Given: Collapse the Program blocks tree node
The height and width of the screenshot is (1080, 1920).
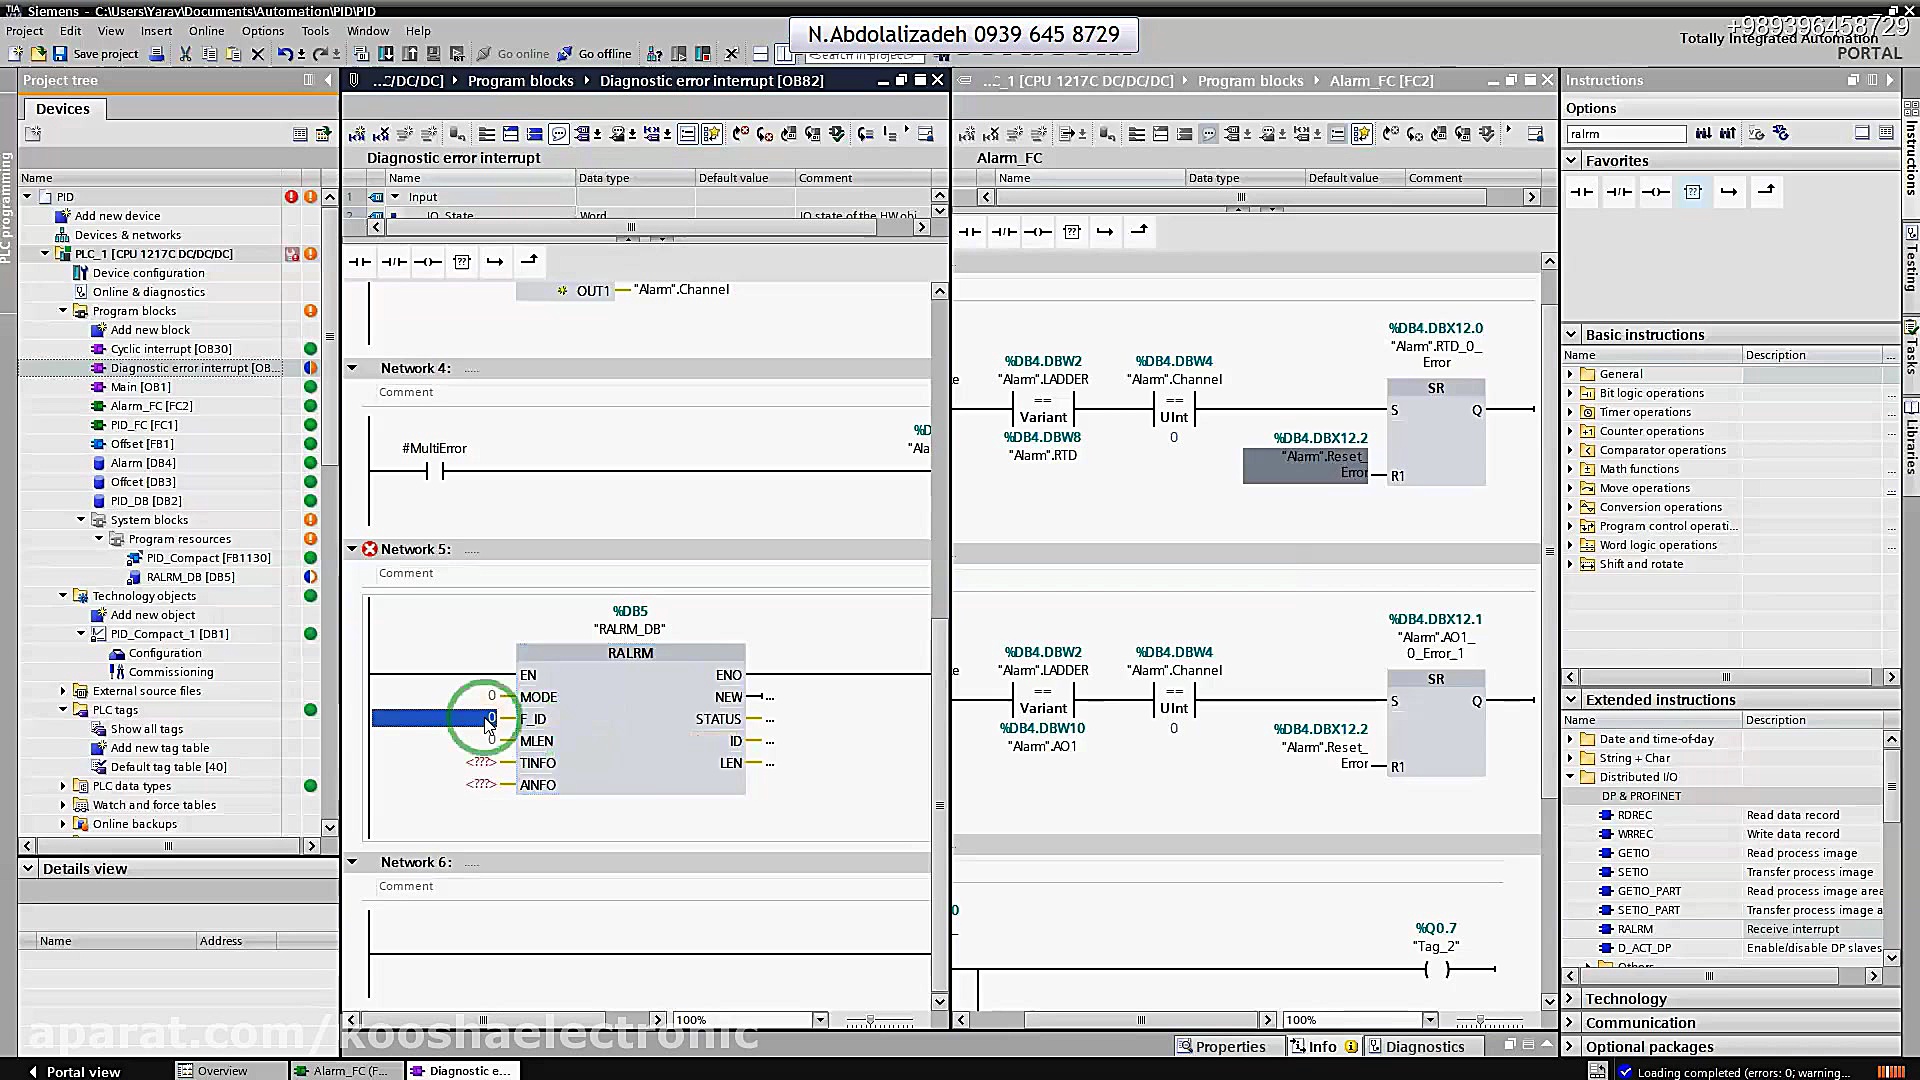Looking at the screenshot, I should [x=63, y=311].
